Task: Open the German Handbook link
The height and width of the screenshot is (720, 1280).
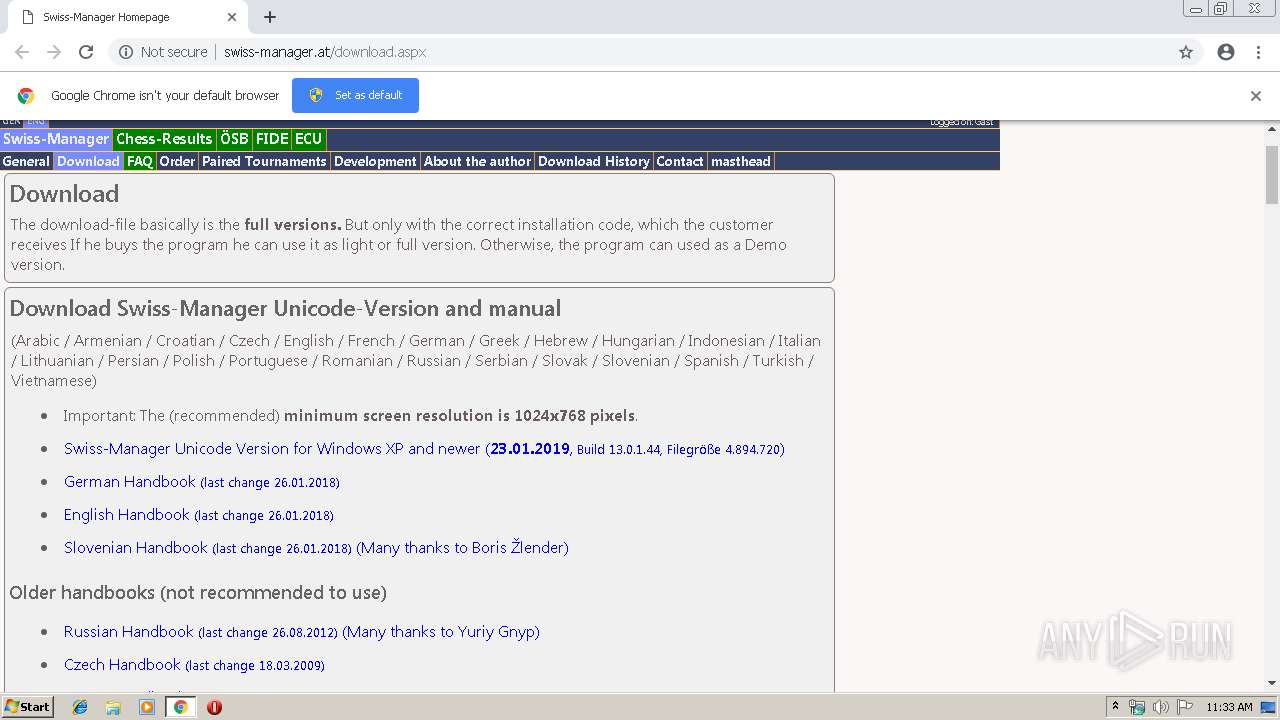Action: click(202, 482)
